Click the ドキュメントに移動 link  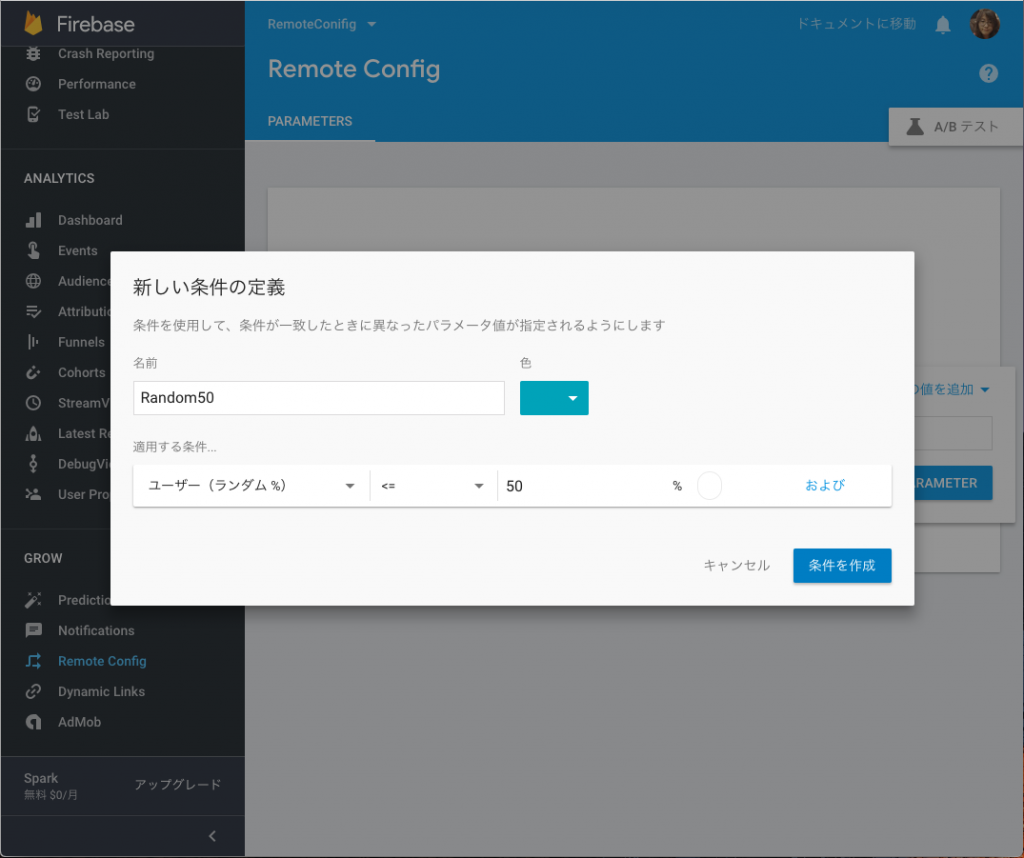856,24
